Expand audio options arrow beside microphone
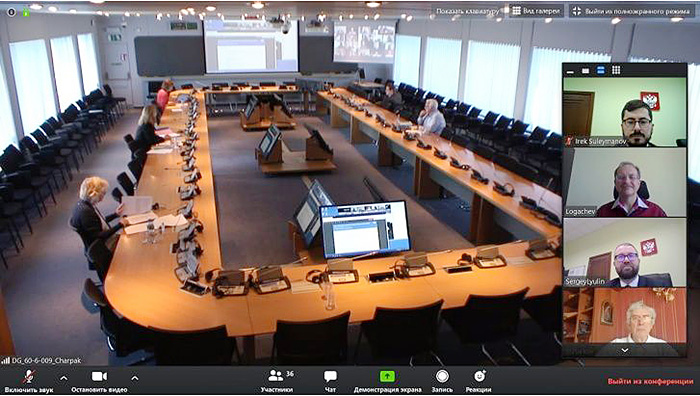 coord(63,378)
